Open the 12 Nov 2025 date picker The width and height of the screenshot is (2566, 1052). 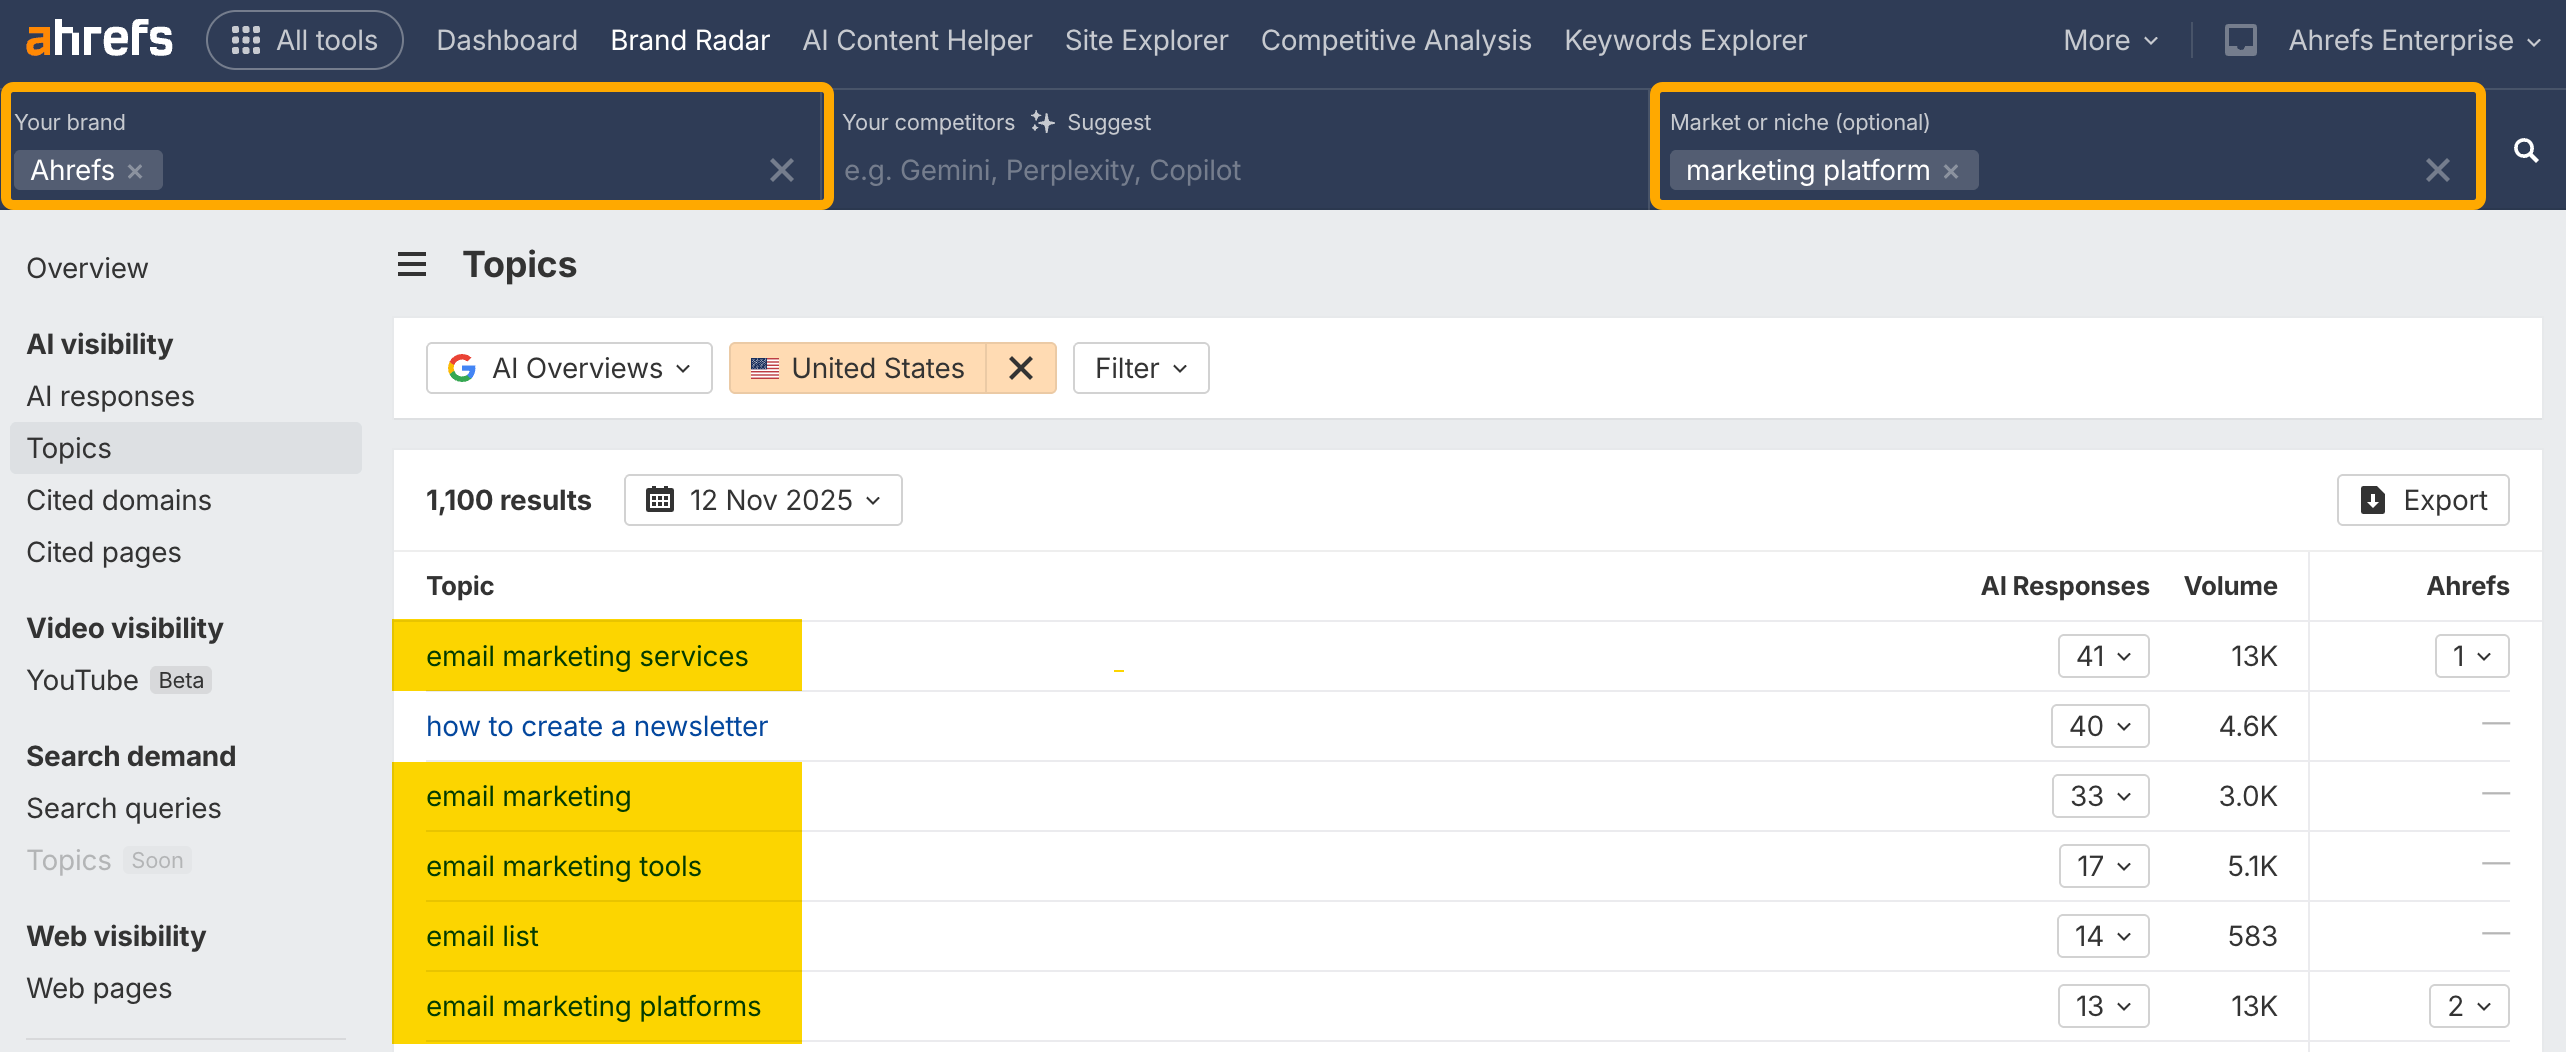pos(763,500)
